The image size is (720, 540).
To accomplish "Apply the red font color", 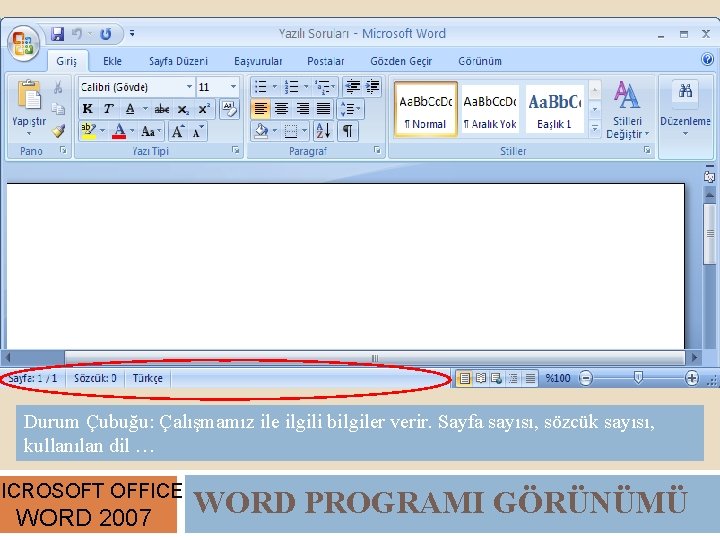I will [x=119, y=131].
